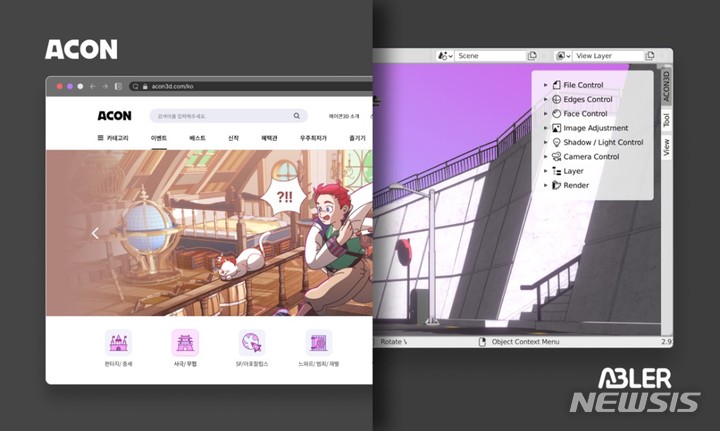Open the 신작 navigation link
The image size is (720, 431).
[x=233, y=138]
